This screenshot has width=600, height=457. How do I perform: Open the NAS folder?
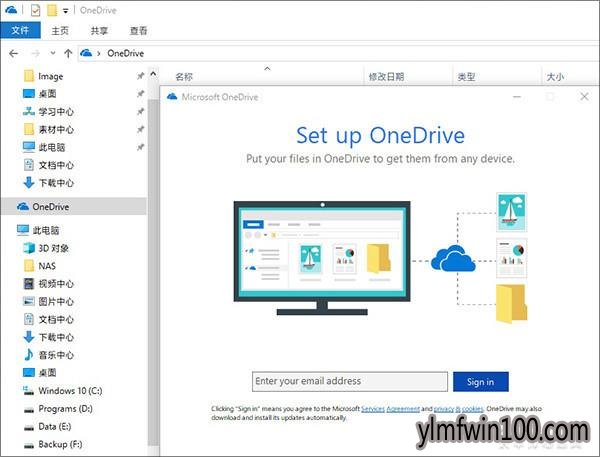tap(40, 266)
